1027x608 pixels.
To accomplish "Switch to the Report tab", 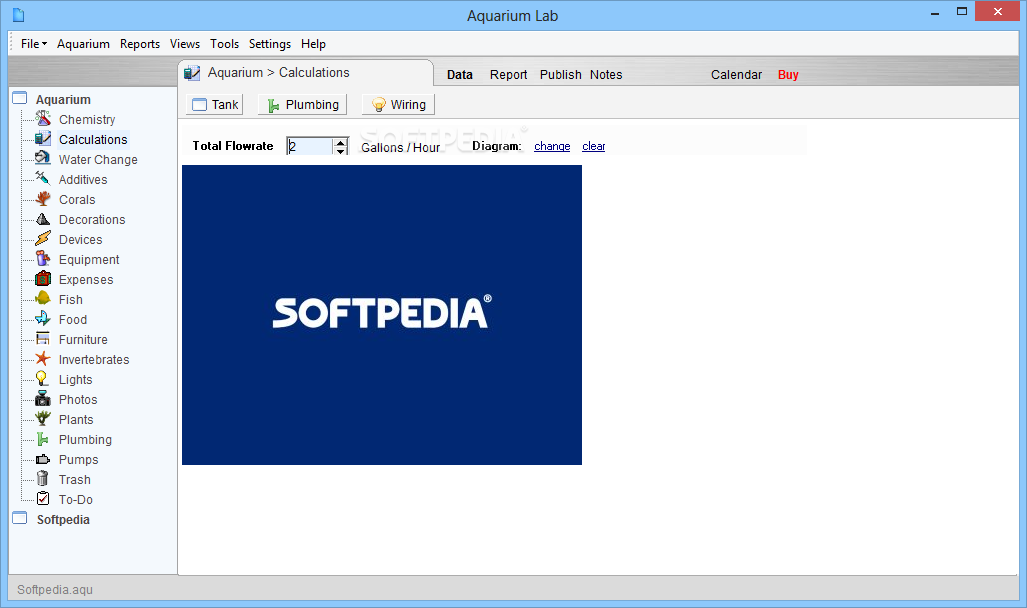I will pyautogui.click(x=508, y=75).
